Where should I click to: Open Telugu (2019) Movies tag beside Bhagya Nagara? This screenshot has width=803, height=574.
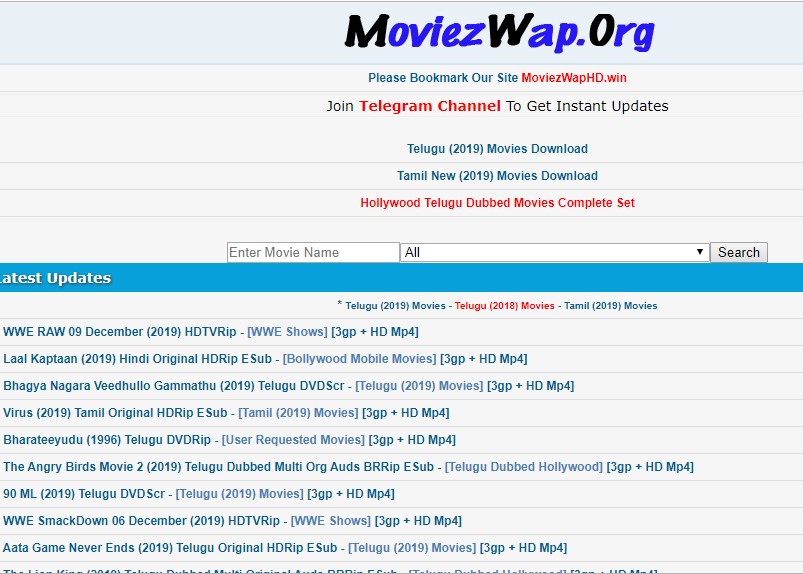(x=419, y=386)
